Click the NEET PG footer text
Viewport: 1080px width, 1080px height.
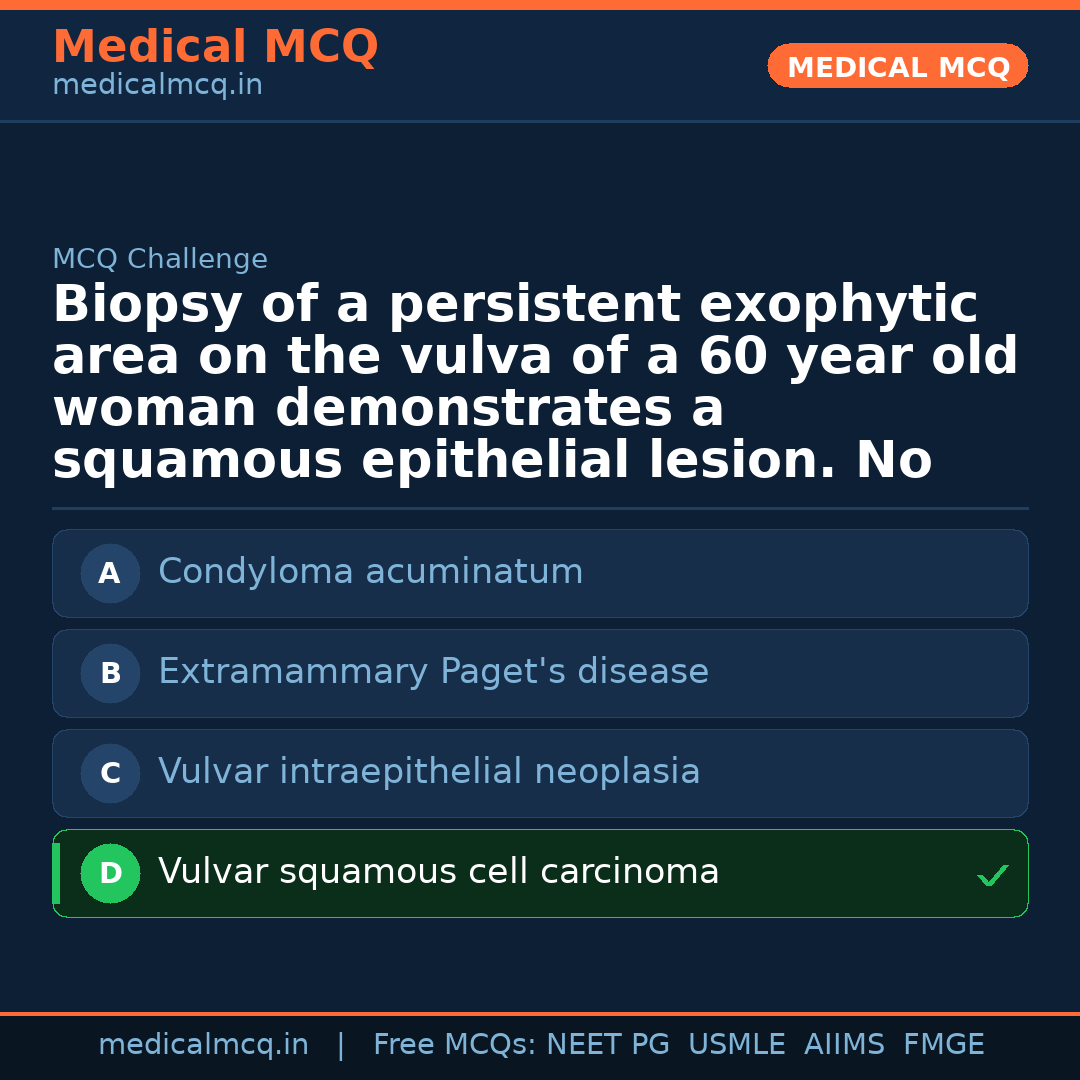pos(608,1045)
